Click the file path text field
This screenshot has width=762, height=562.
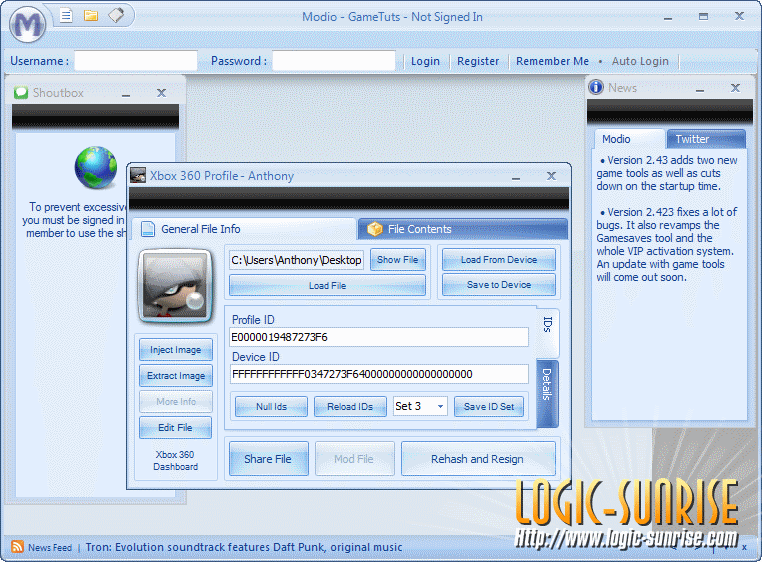pos(296,260)
